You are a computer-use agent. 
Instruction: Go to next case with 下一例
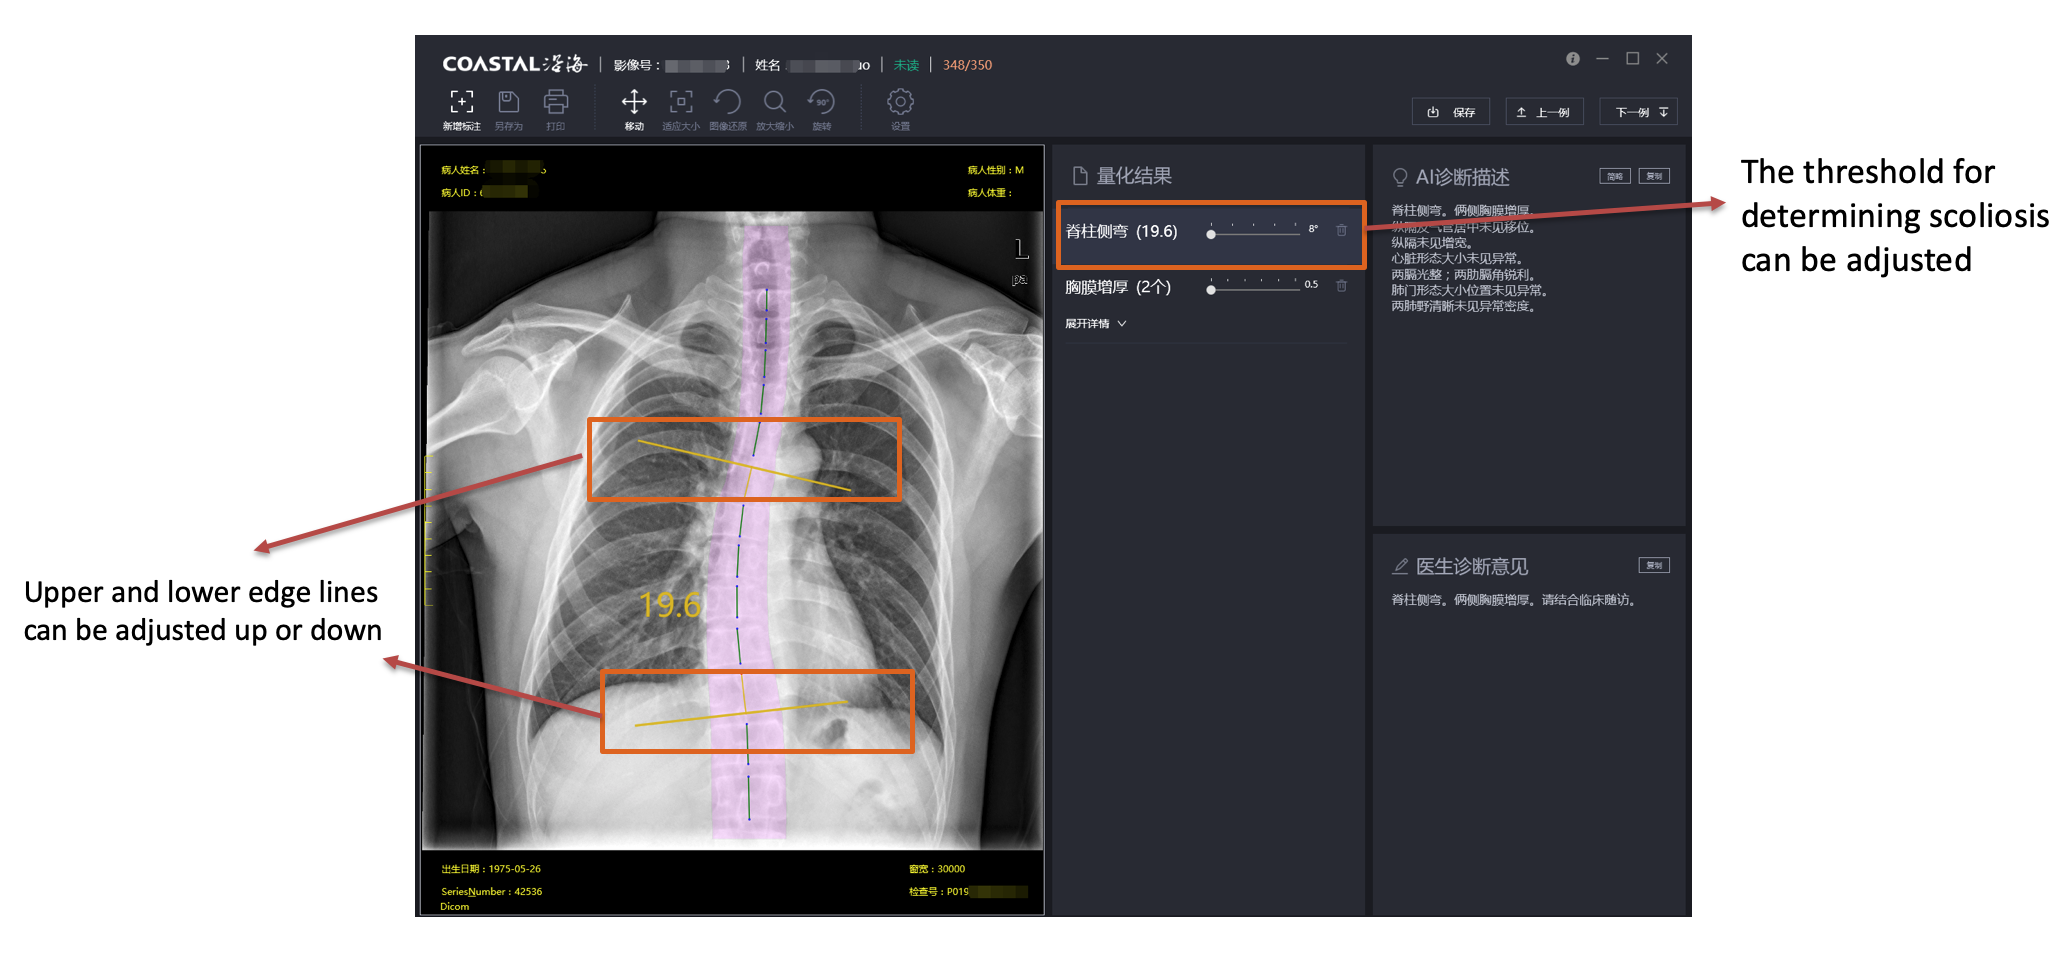coord(1639,112)
